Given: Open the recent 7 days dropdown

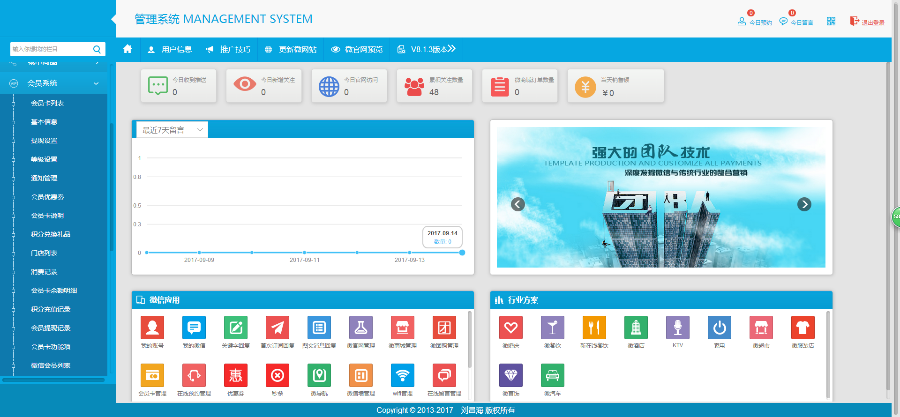Looking at the screenshot, I should tap(172, 130).
